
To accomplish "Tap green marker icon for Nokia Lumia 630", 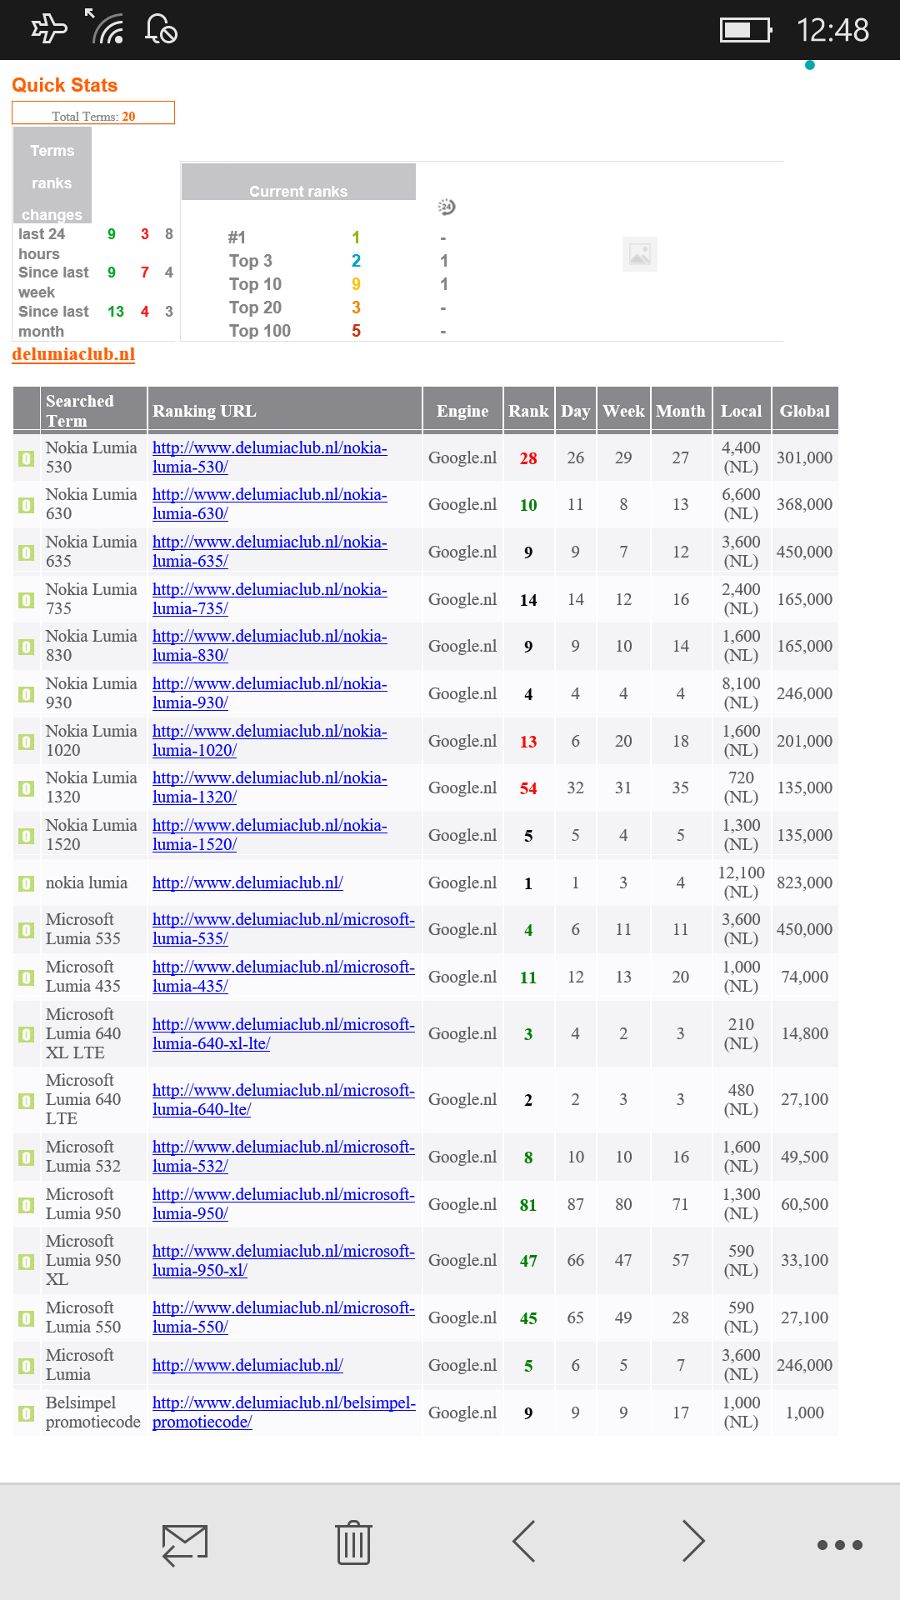I will (x=27, y=505).
